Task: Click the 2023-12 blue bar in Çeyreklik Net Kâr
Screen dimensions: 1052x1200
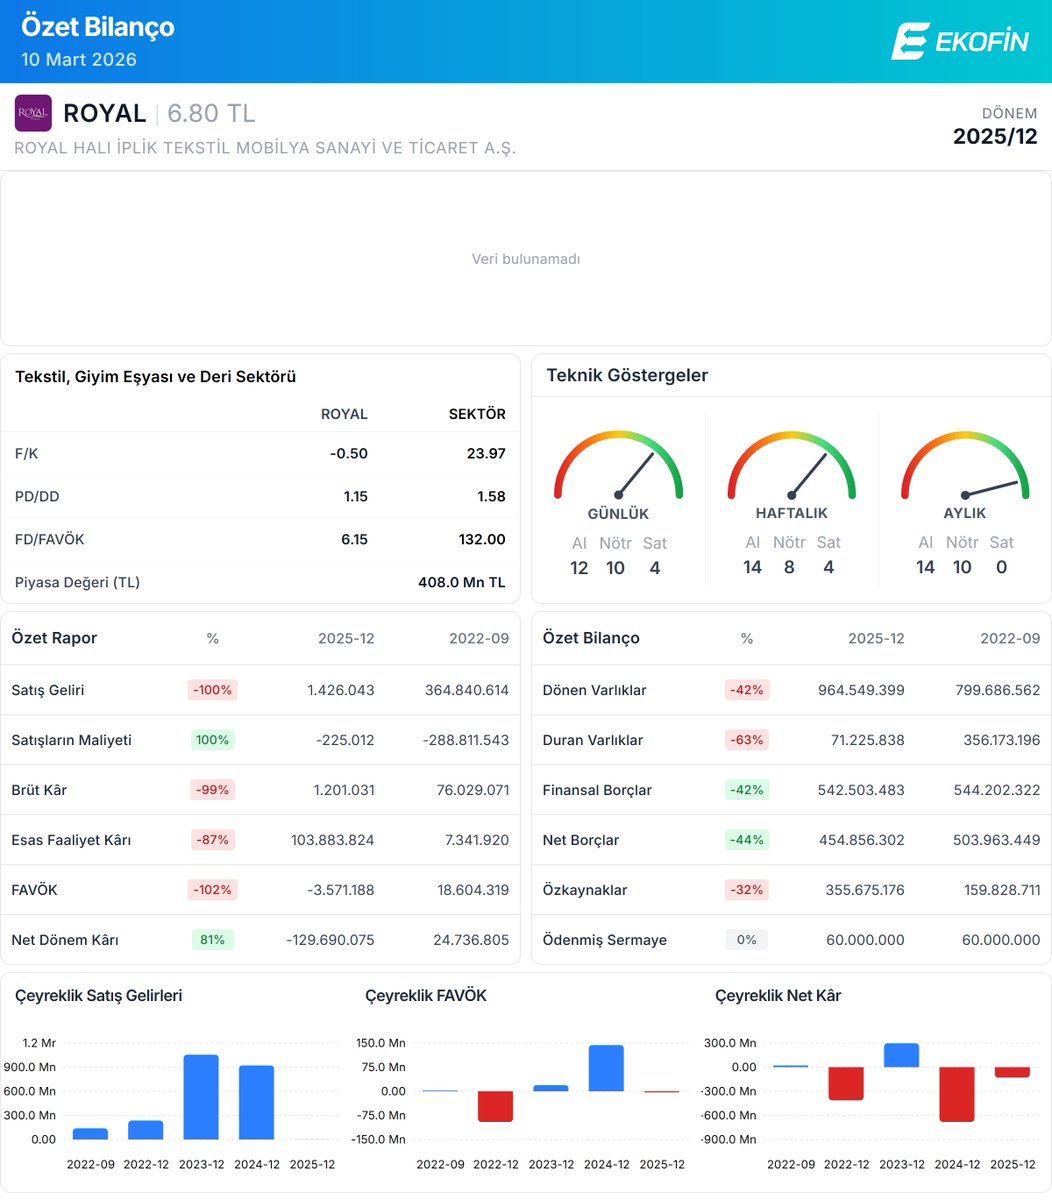Action: point(901,1055)
